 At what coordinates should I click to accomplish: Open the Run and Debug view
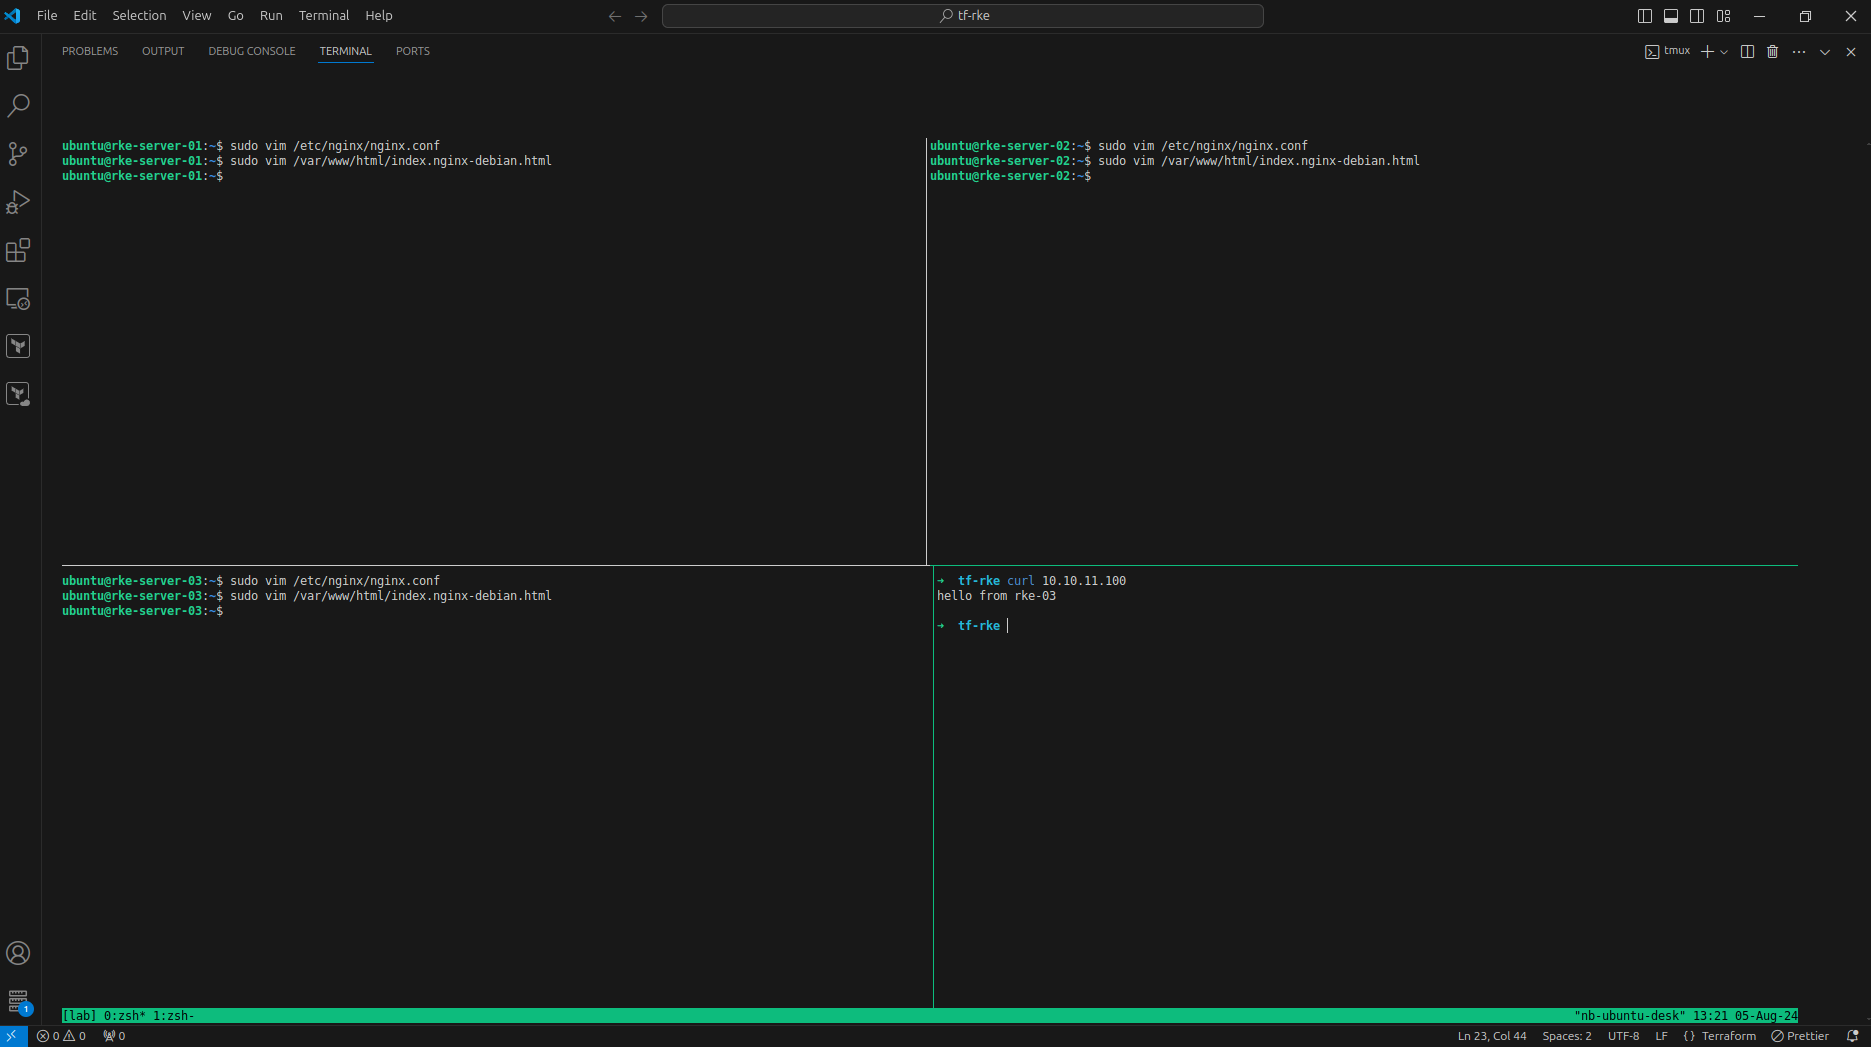pos(18,202)
